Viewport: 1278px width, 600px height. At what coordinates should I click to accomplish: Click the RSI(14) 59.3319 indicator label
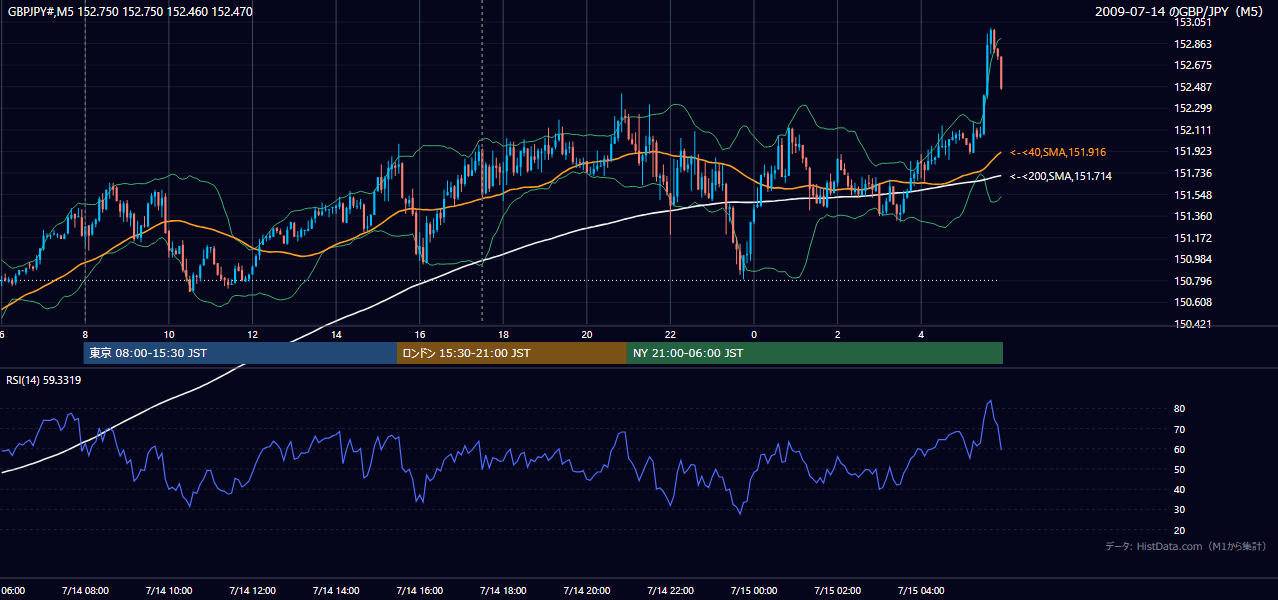44,380
